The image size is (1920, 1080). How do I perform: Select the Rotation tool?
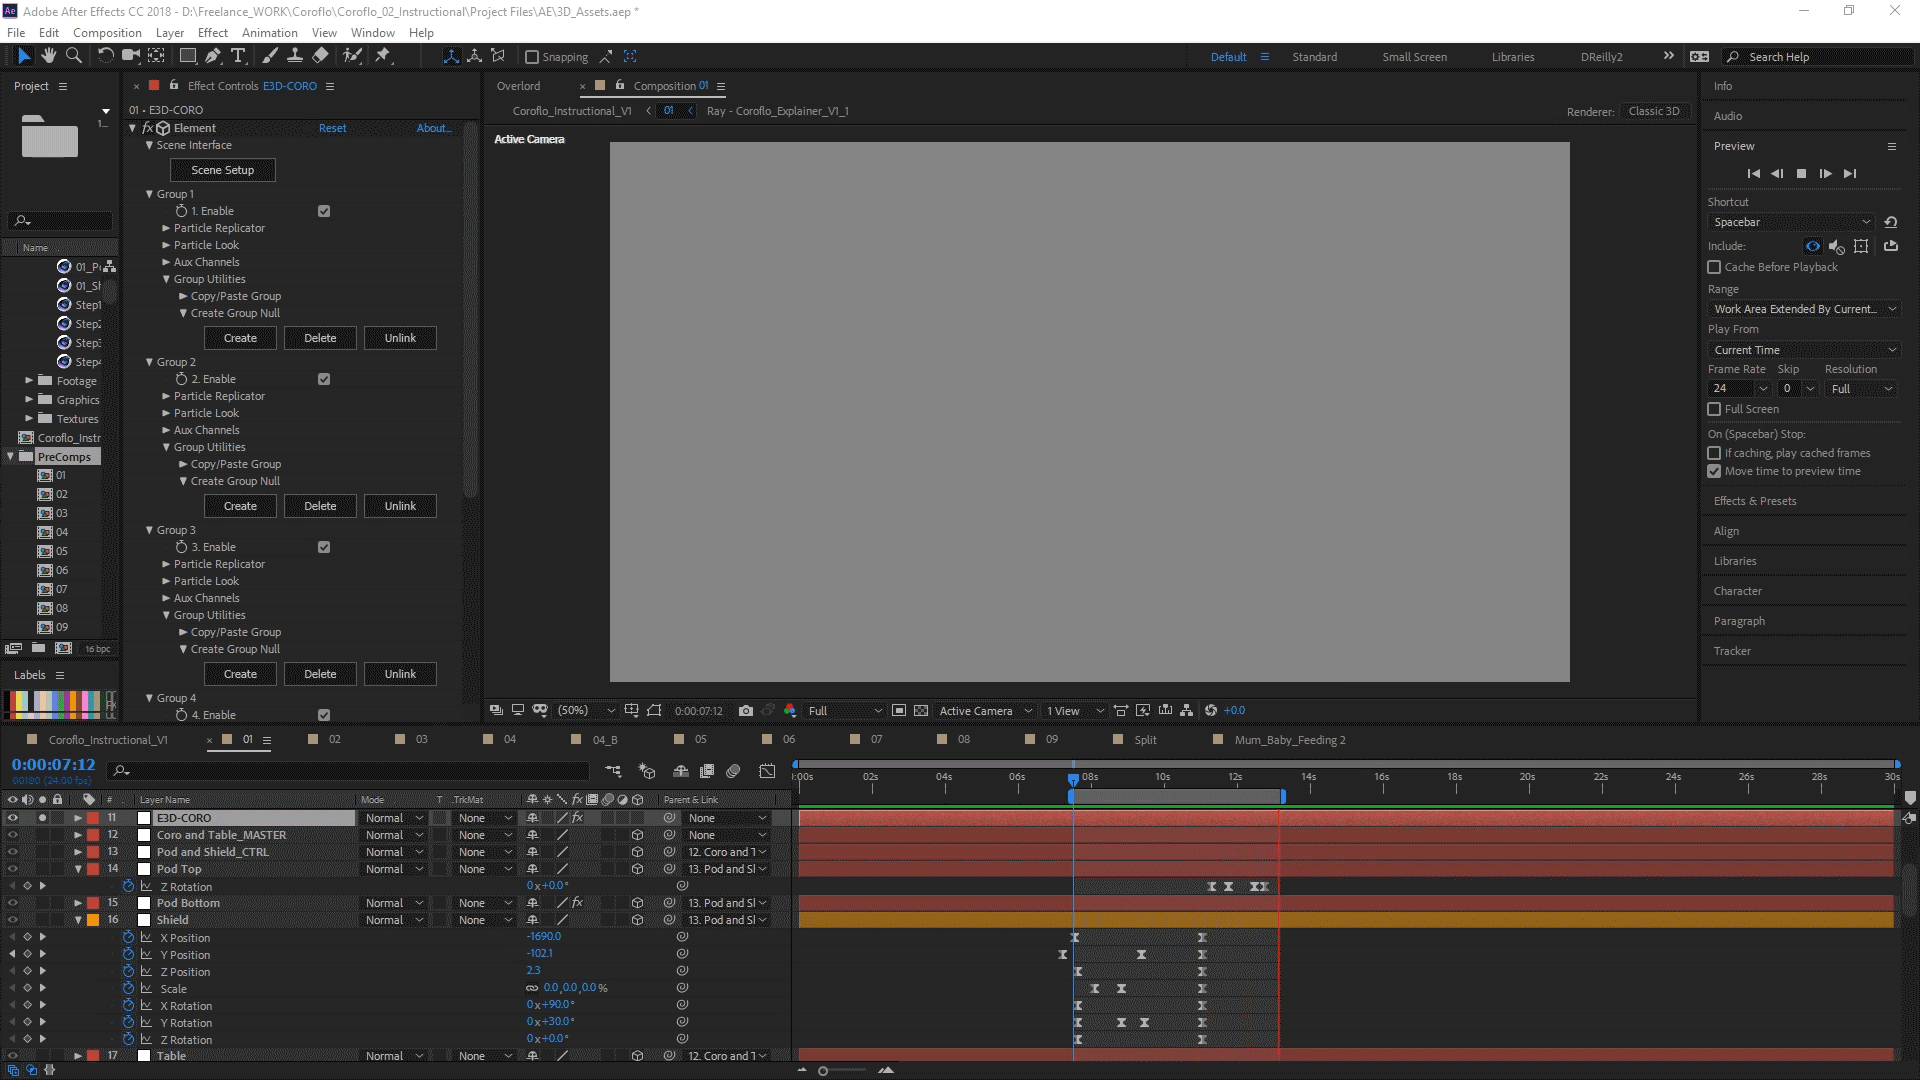105,56
